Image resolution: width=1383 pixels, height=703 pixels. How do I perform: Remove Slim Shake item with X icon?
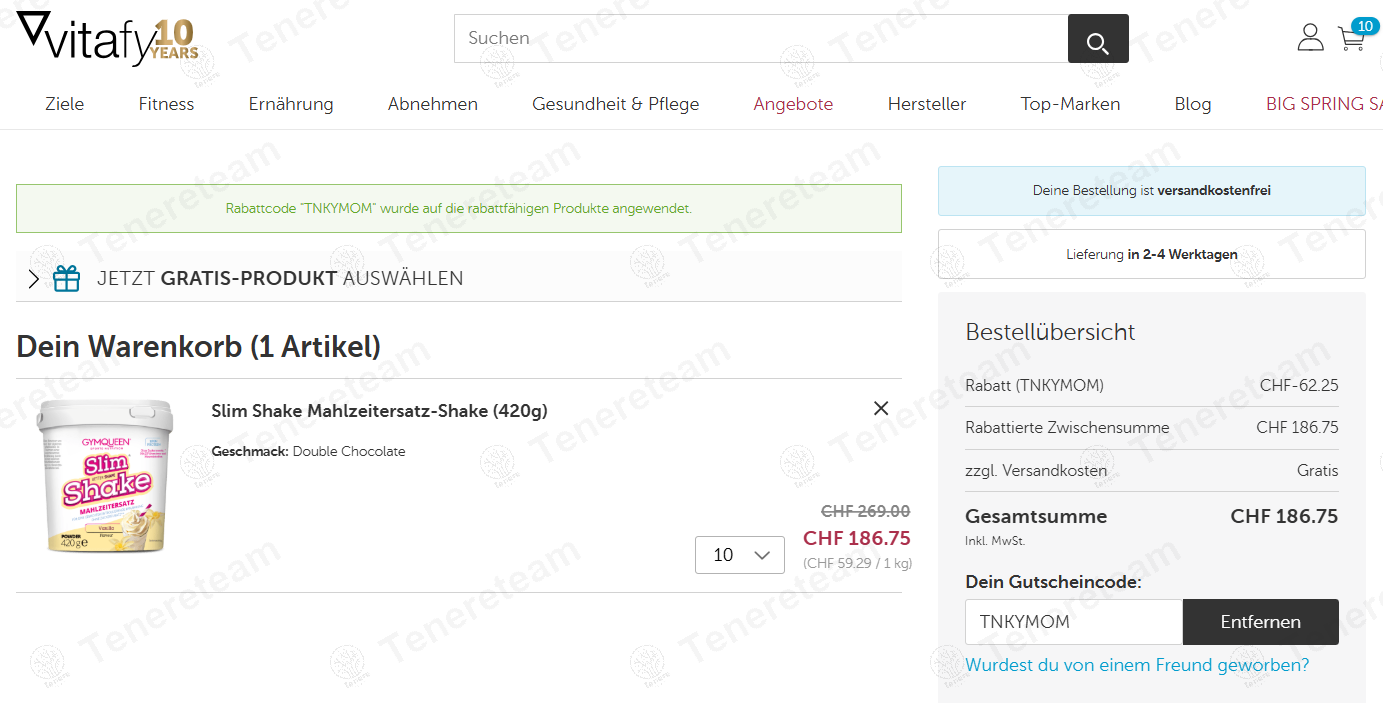click(x=881, y=408)
